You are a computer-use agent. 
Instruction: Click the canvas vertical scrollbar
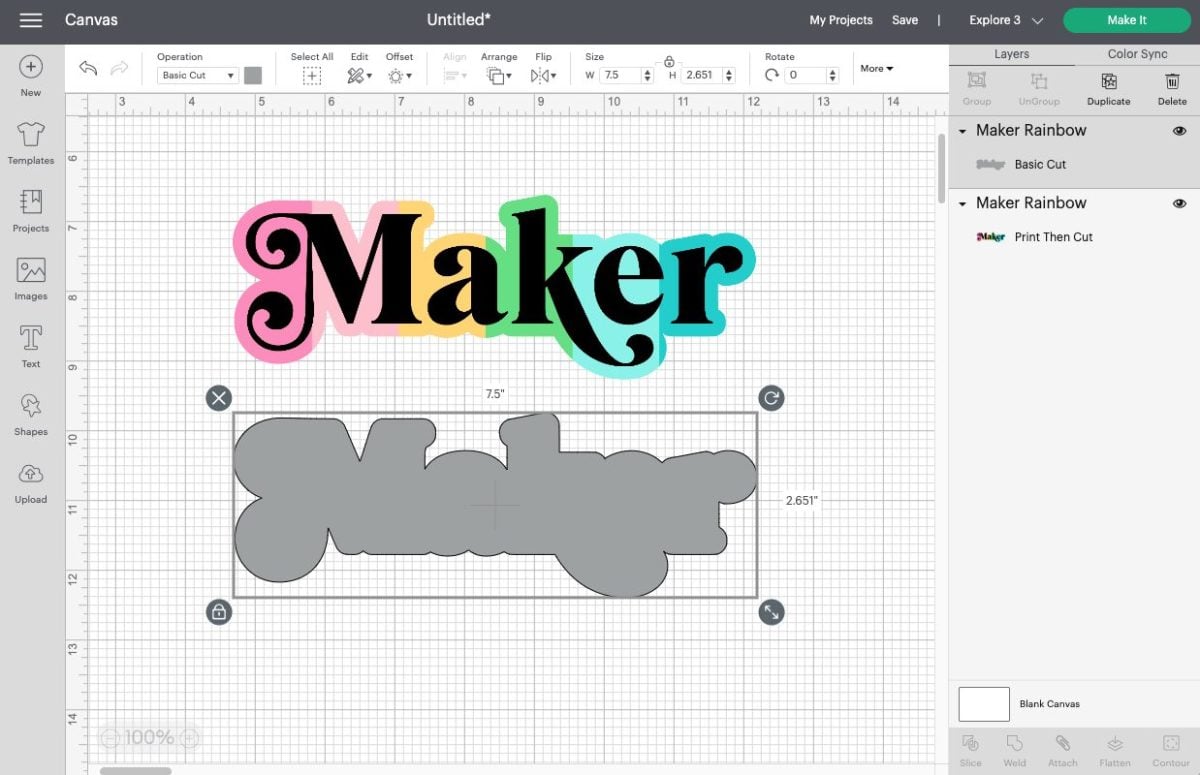pos(941,167)
